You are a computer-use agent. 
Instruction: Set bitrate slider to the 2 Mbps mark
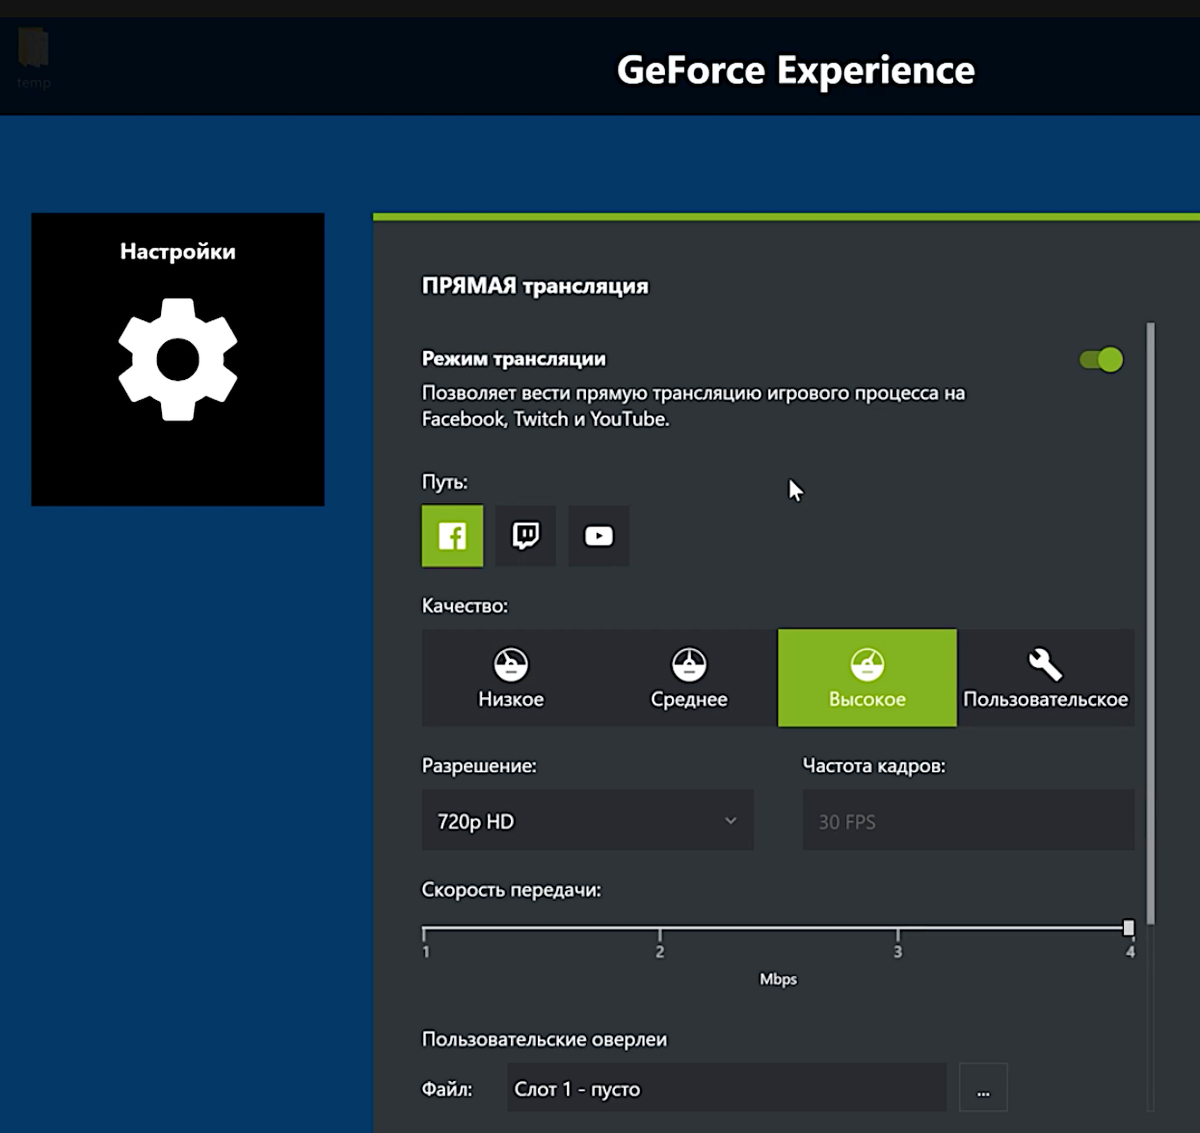(660, 929)
